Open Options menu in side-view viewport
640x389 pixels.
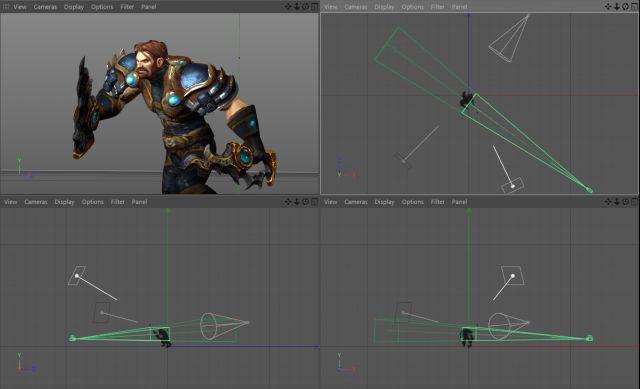[x=93, y=202]
